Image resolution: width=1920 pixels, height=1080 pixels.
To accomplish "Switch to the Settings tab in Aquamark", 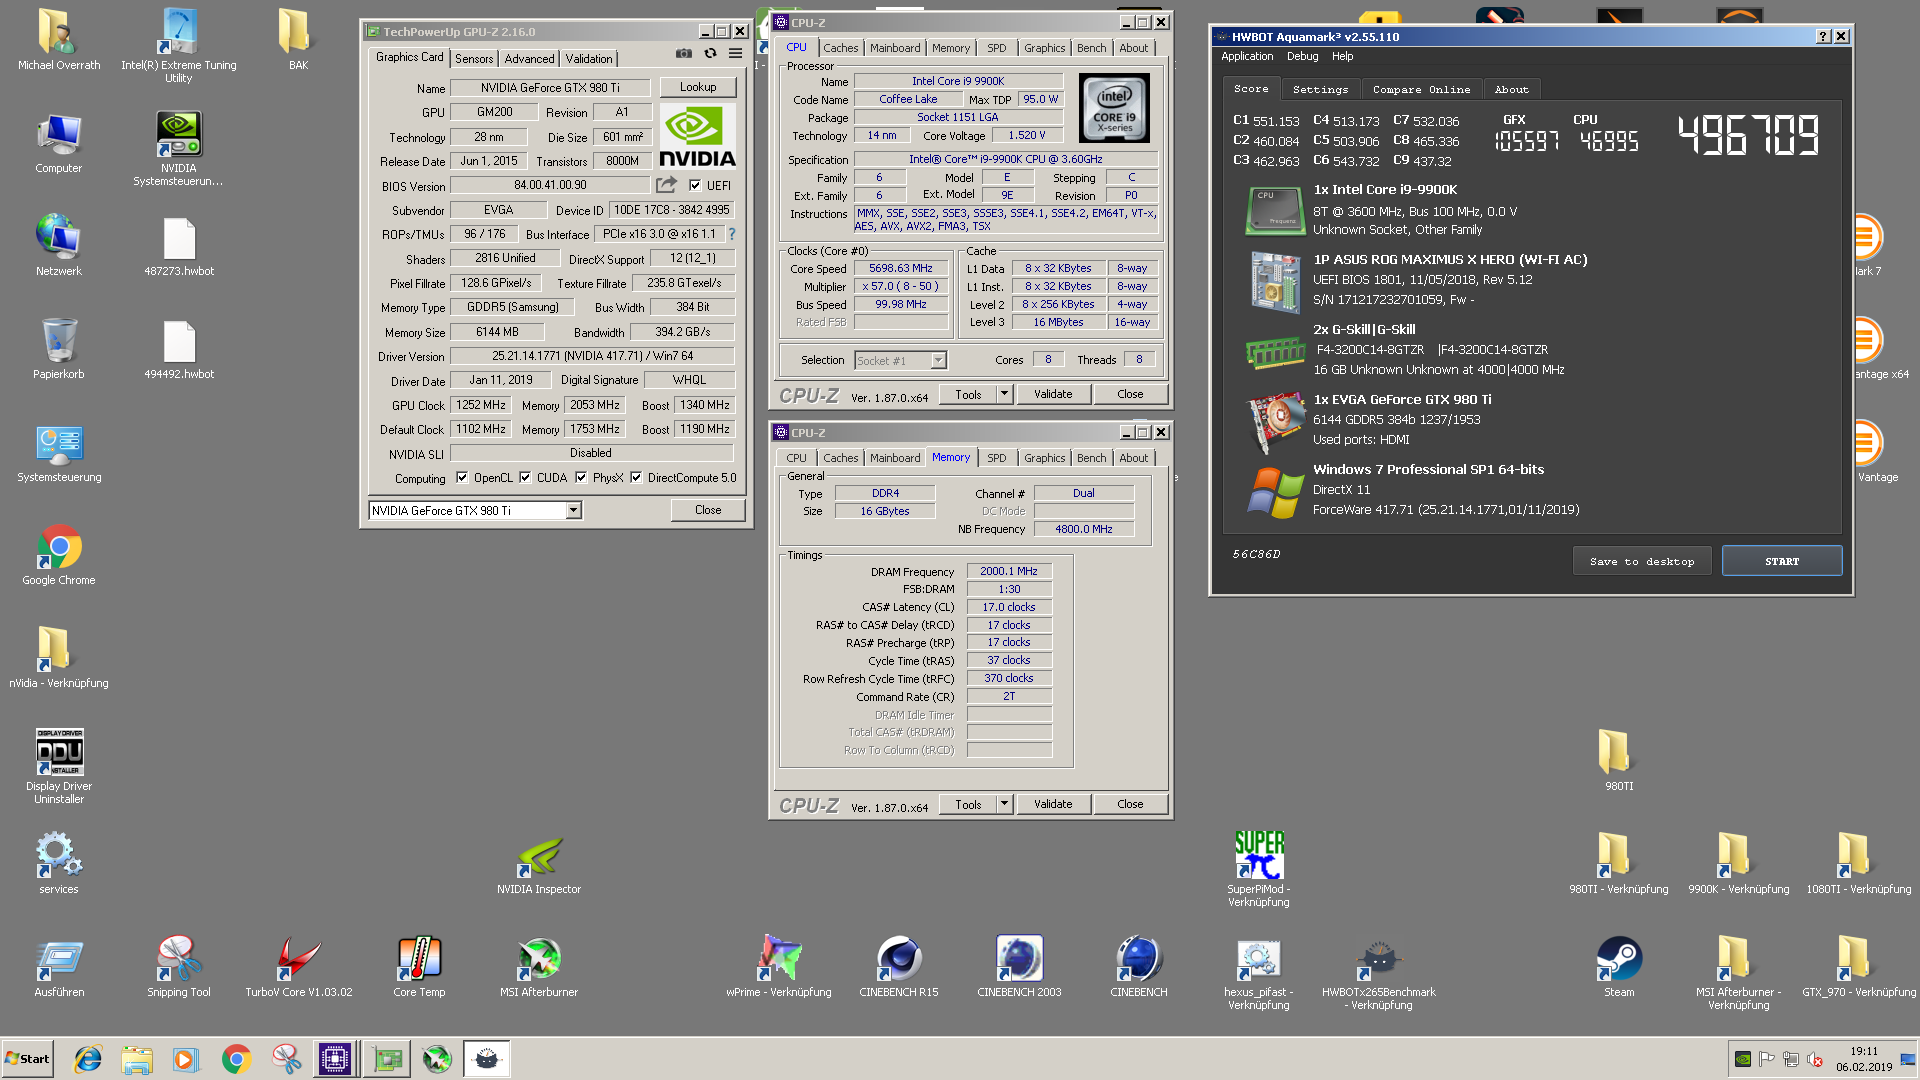I will [1320, 89].
